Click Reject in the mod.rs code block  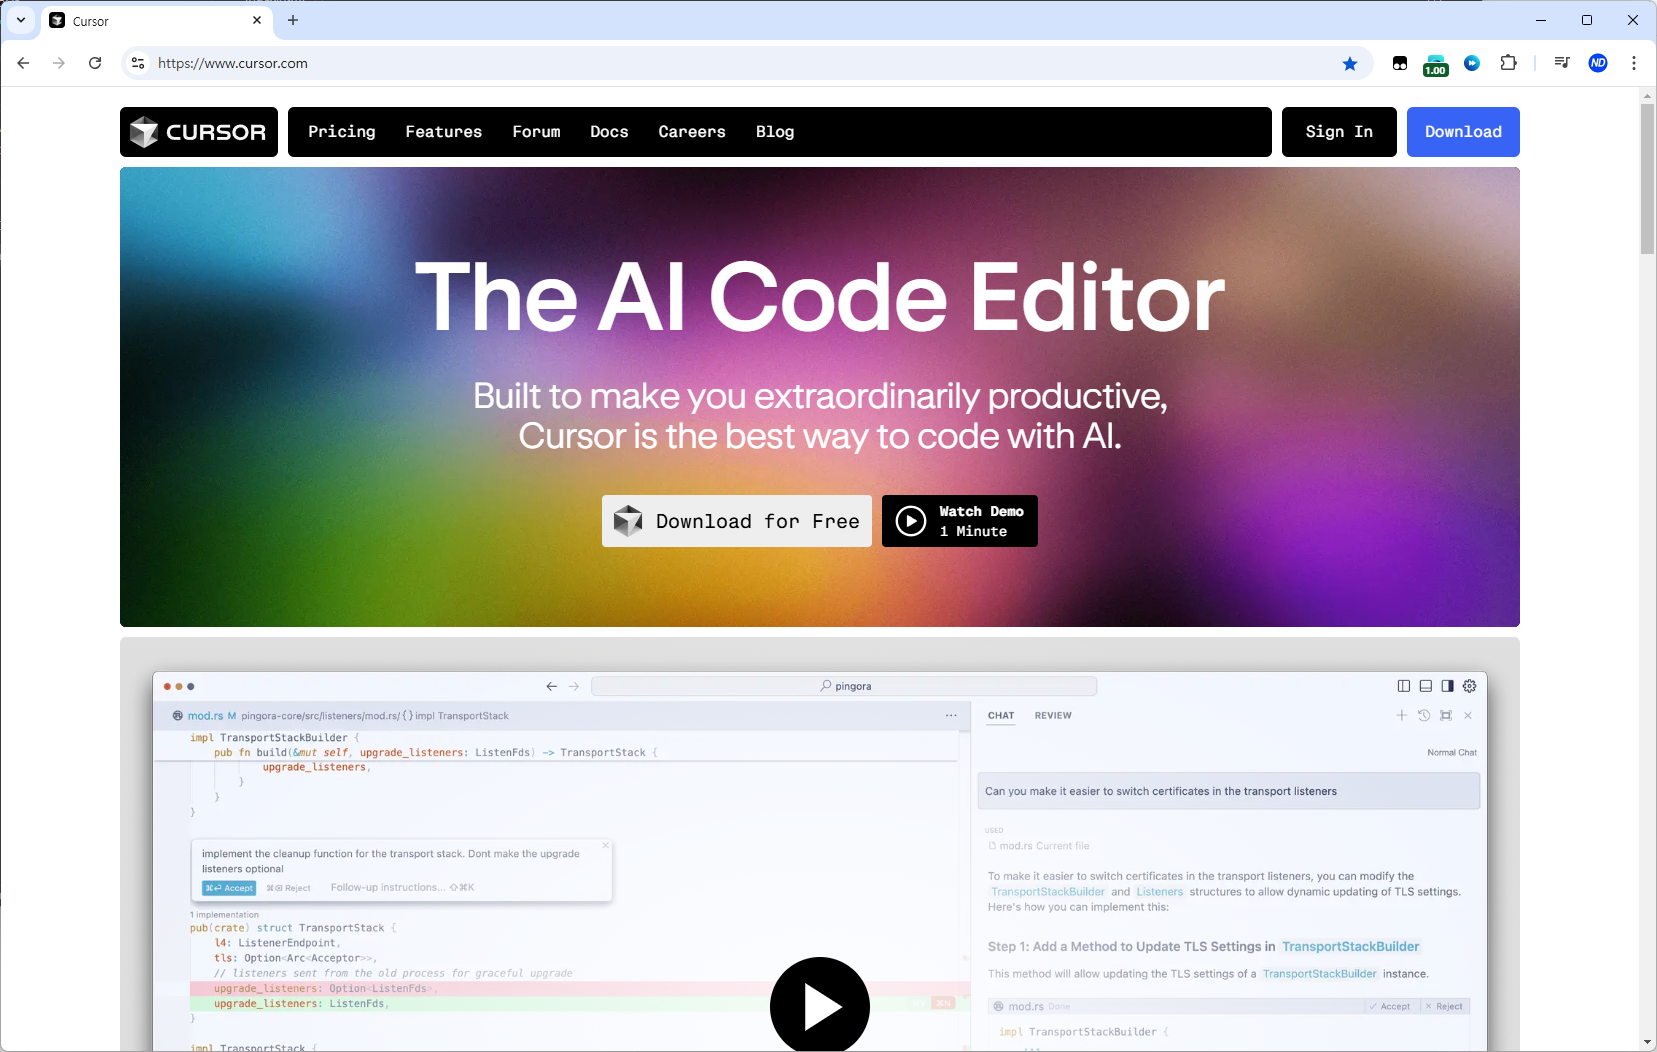coord(1444,1007)
